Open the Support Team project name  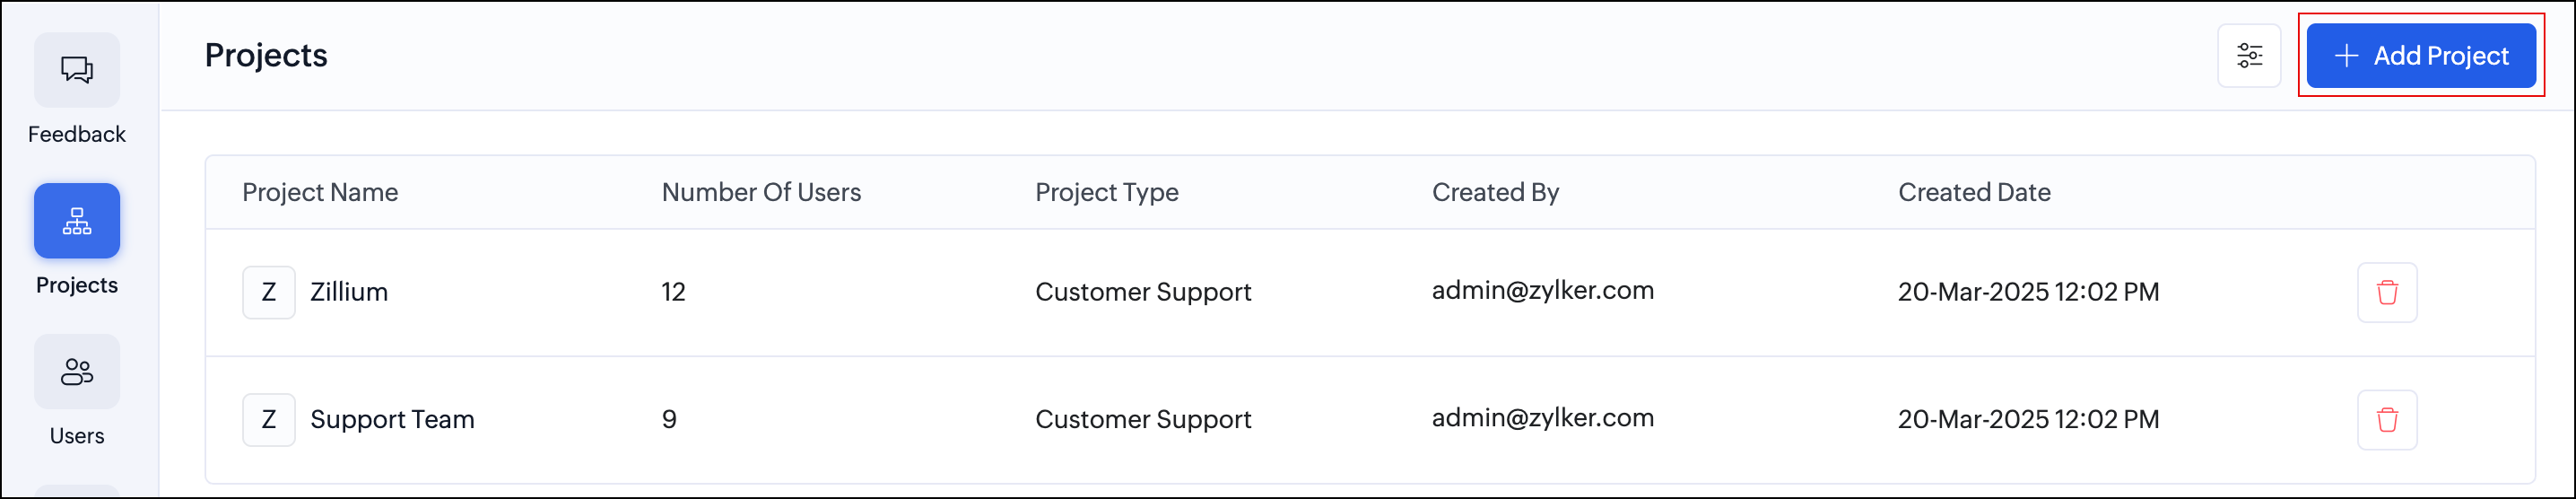[x=392, y=419]
